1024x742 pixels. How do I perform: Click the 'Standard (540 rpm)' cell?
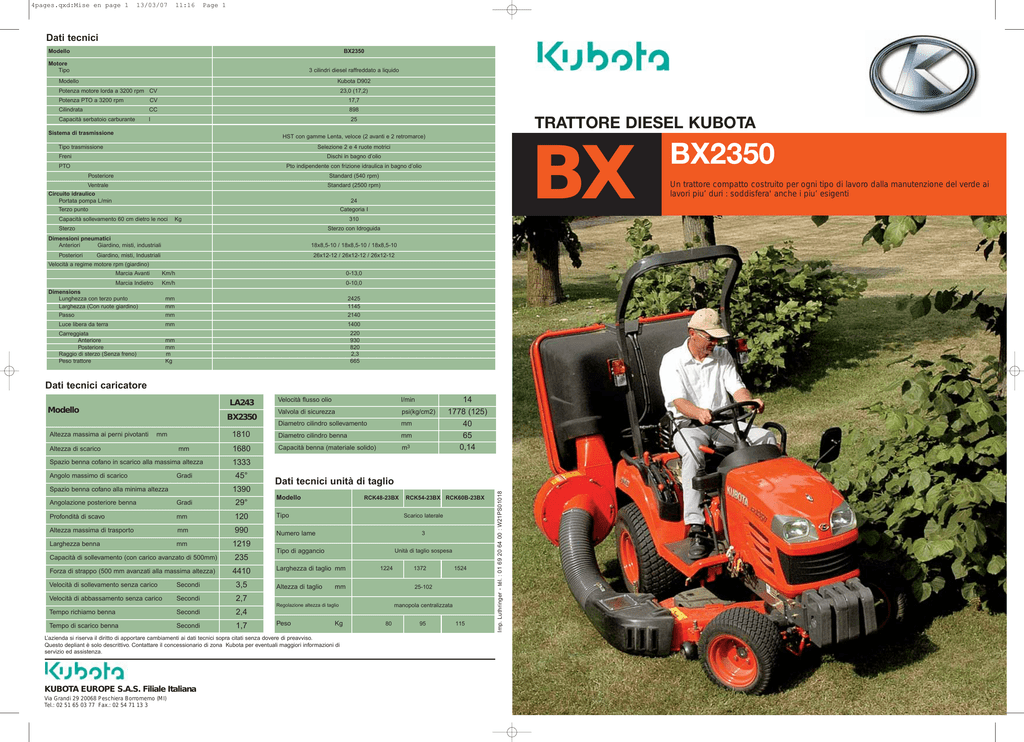coord(353,176)
